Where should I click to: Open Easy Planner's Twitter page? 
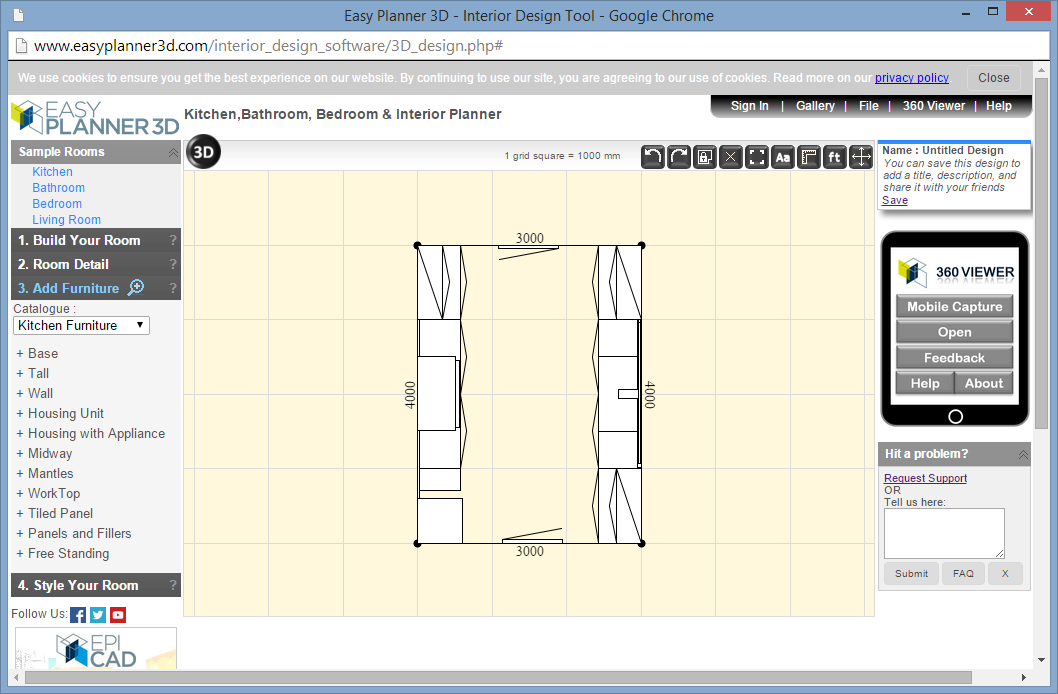97,614
